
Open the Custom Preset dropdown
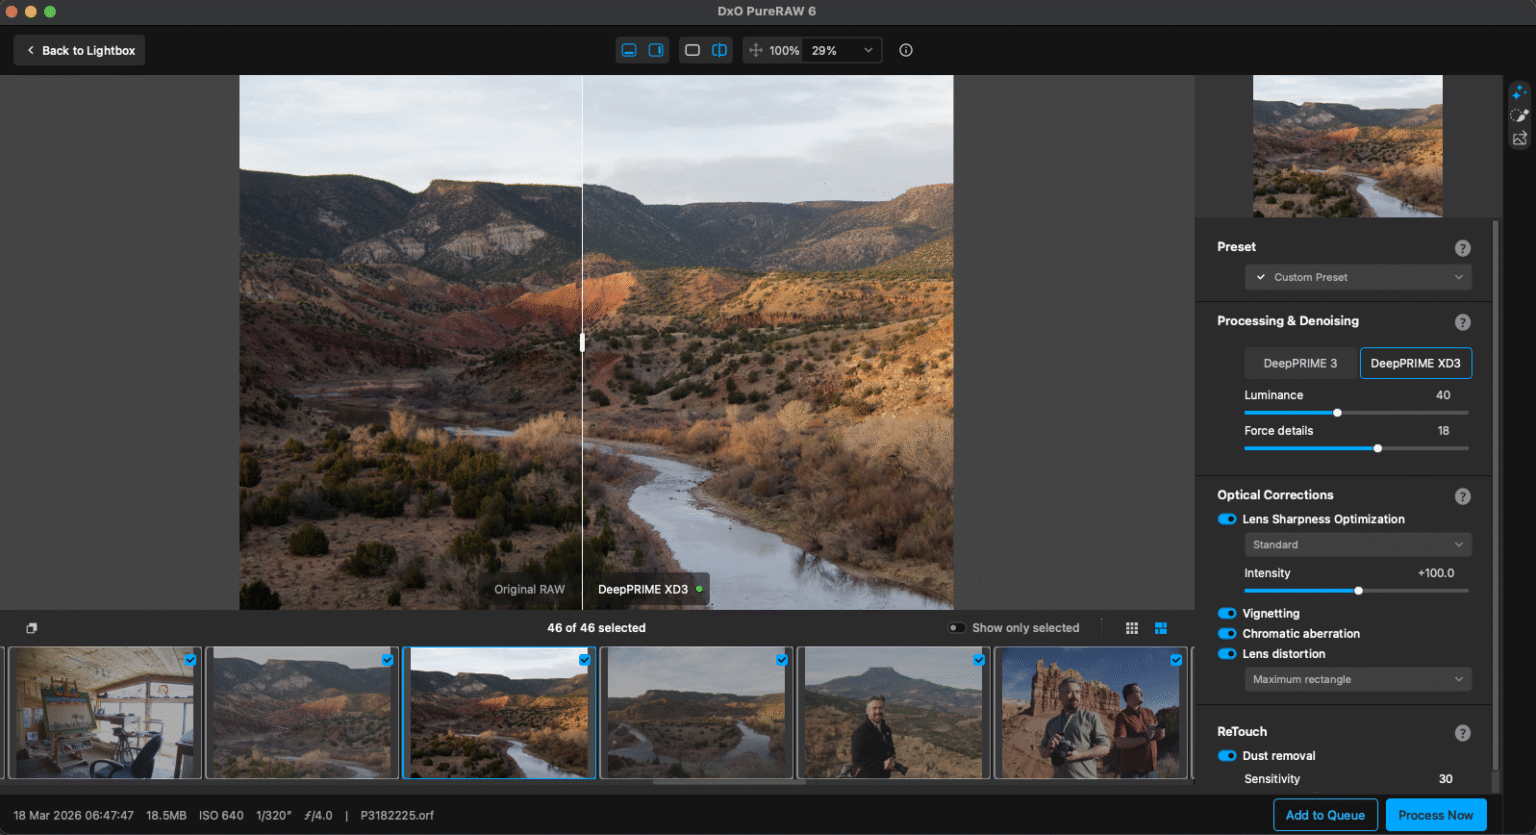point(1358,277)
